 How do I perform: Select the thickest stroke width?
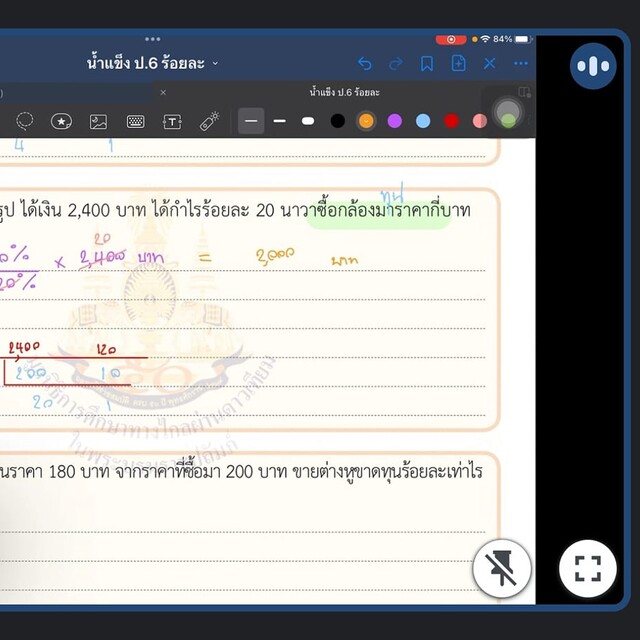[308, 121]
